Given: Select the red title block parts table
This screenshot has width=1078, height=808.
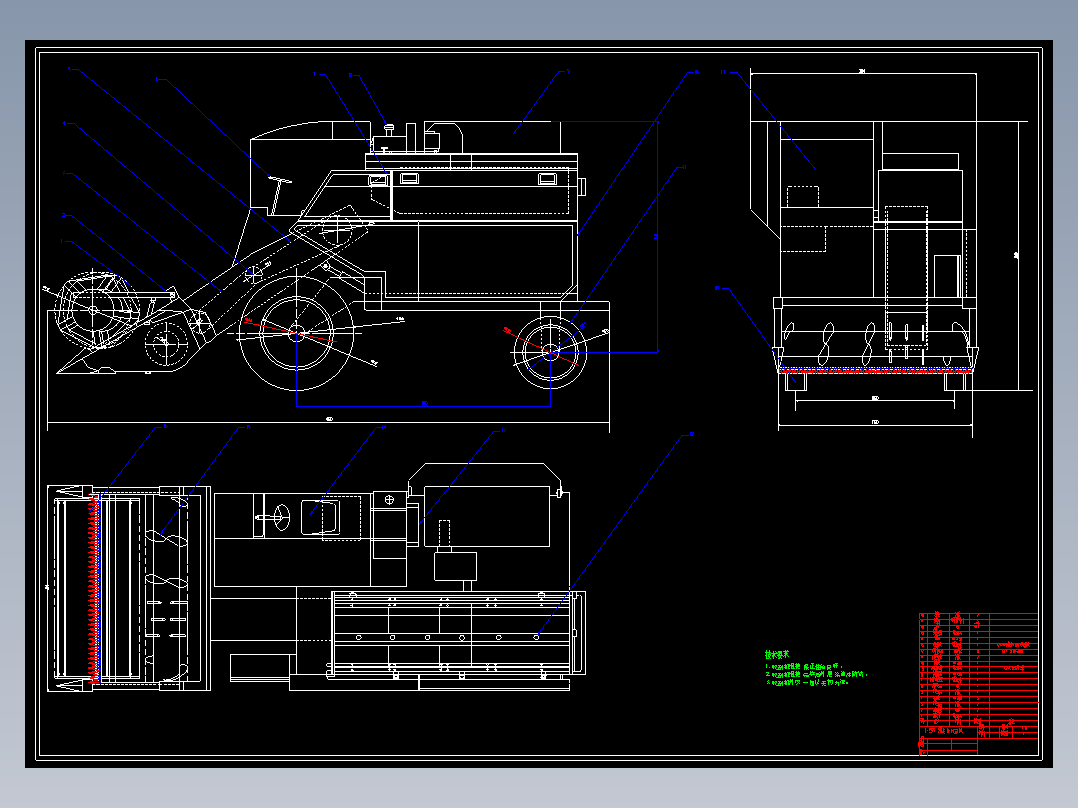Looking at the screenshot, I should [978, 684].
